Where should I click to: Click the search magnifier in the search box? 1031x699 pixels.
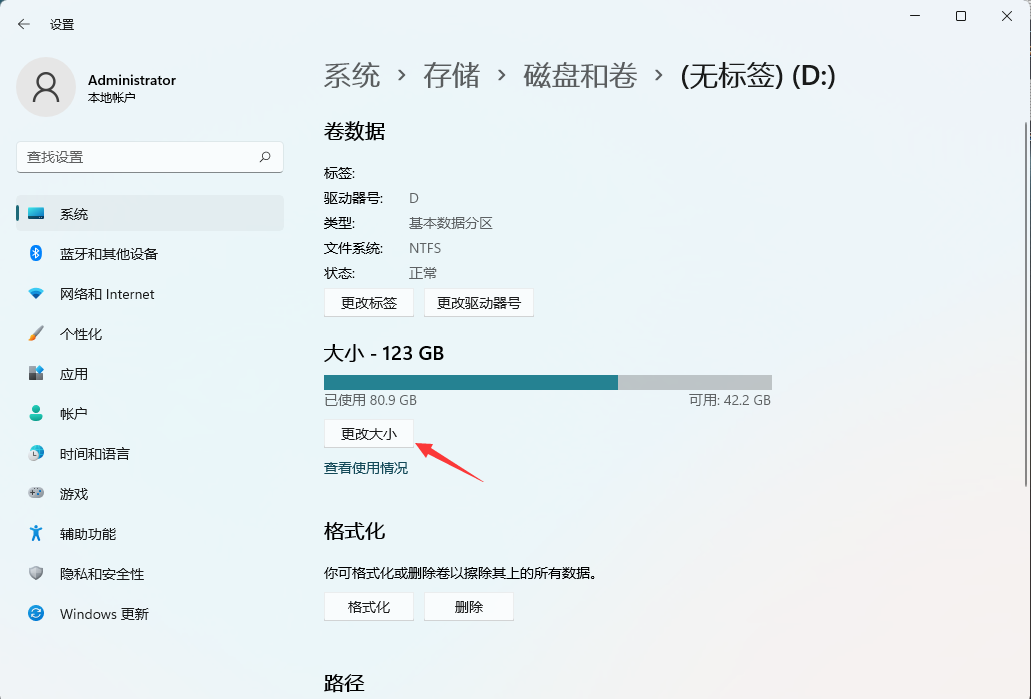(265, 157)
